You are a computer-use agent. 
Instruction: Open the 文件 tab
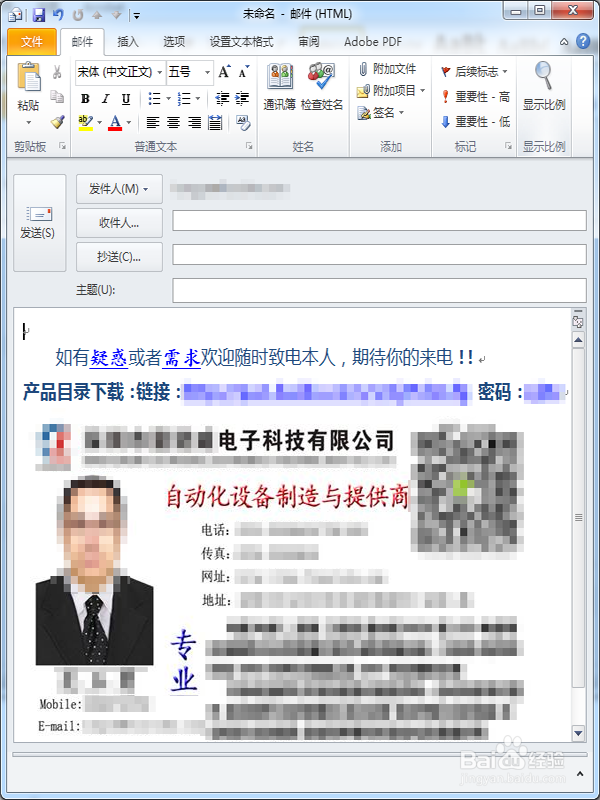click(x=32, y=42)
